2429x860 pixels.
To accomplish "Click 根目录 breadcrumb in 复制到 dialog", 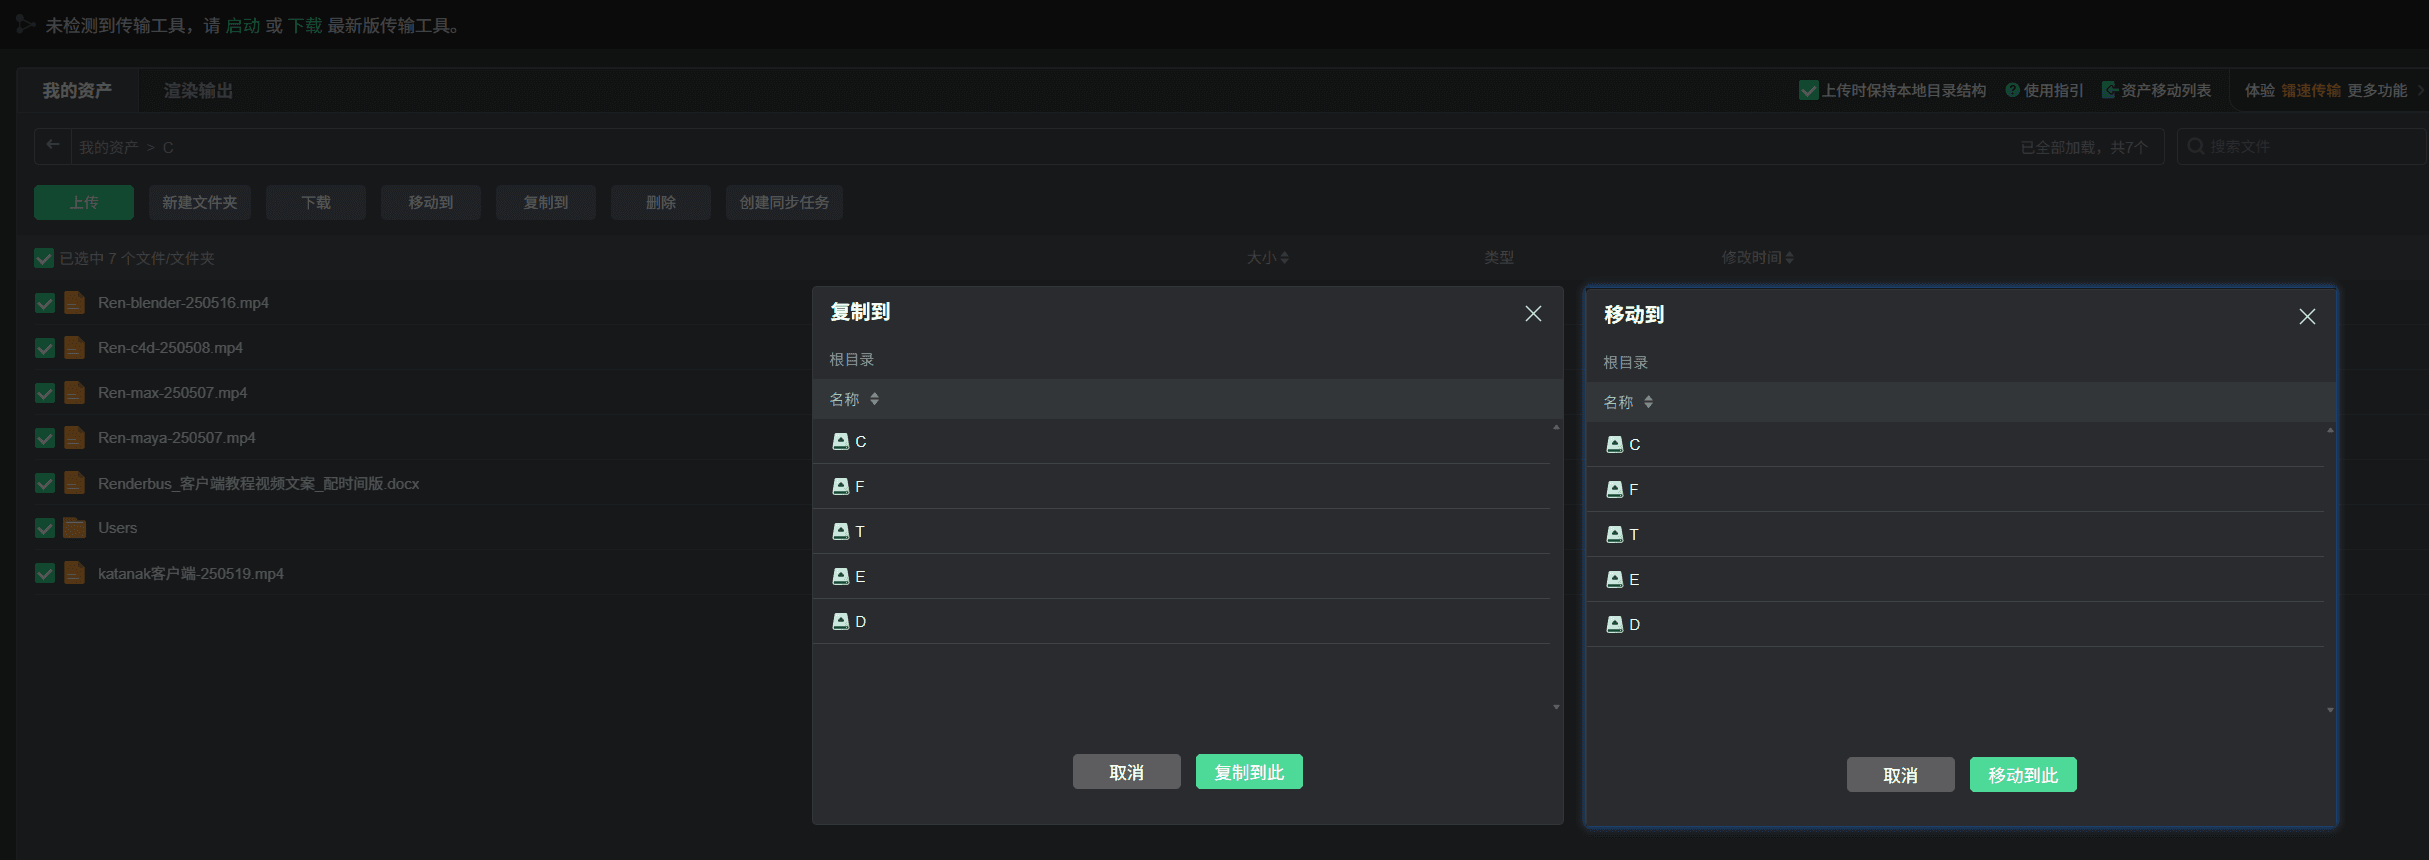I will (852, 359).
